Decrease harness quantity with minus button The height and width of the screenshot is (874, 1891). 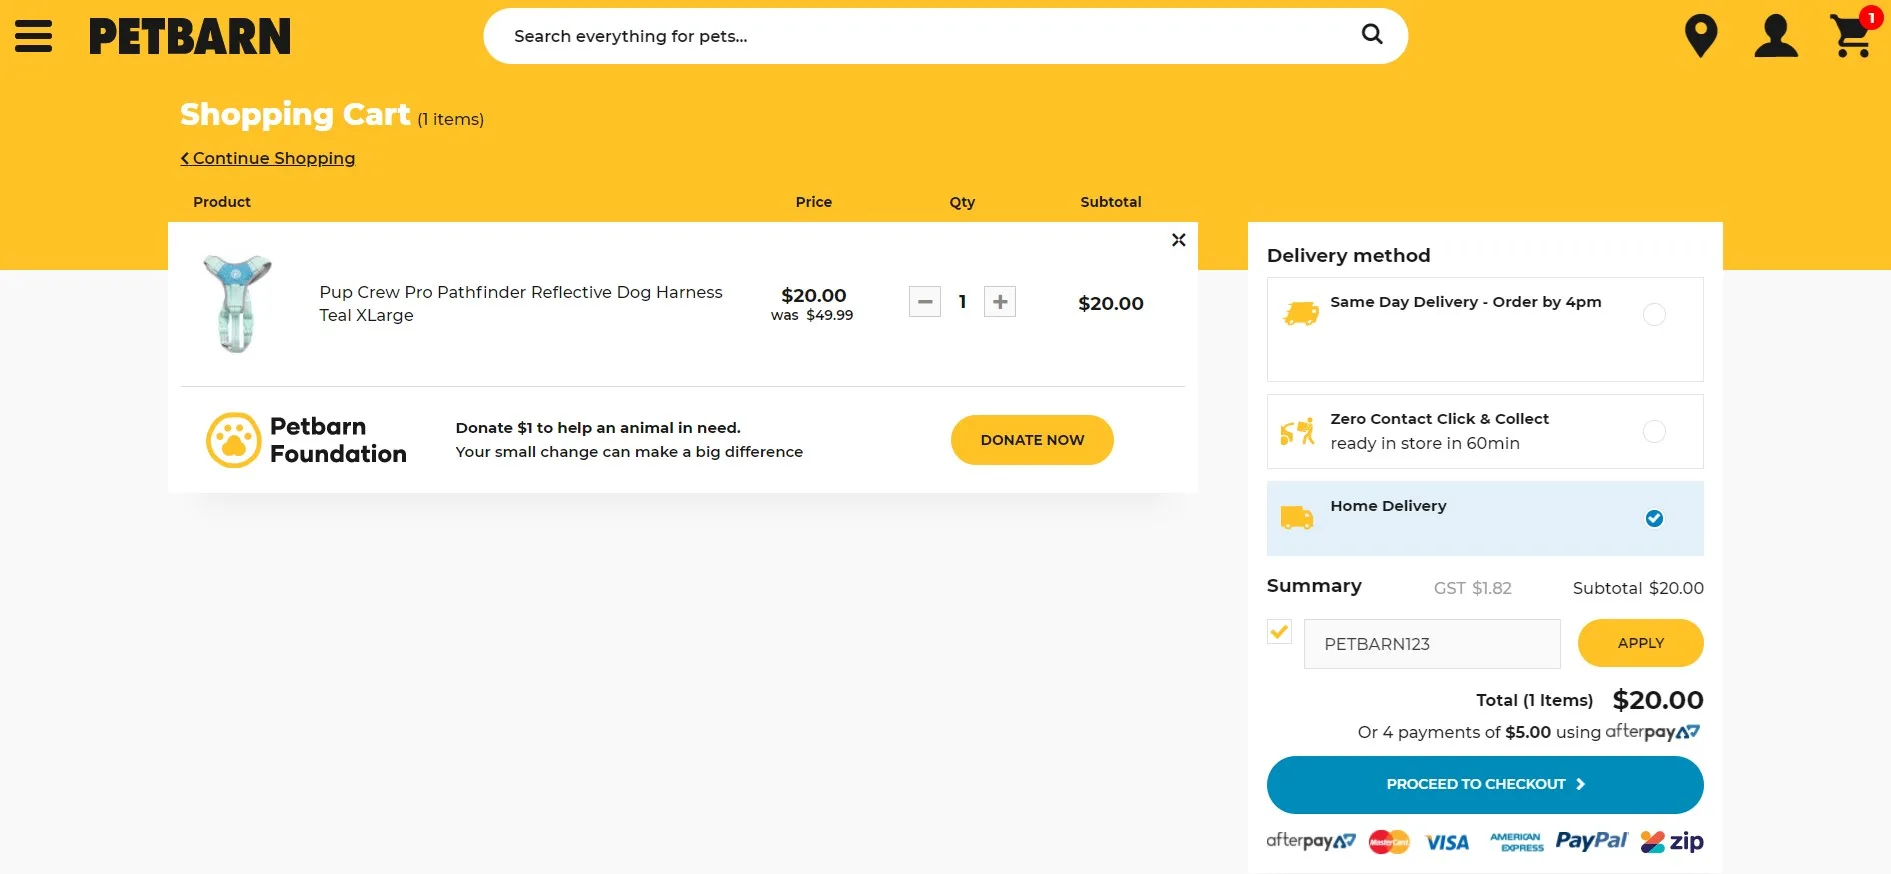pyautogui.click(x=925, y=302)
